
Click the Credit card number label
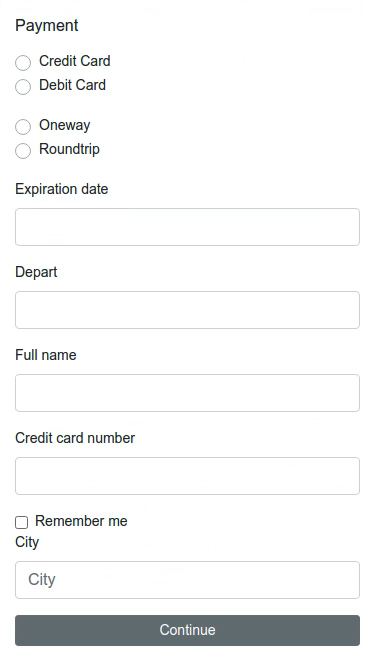click(75, 438)
